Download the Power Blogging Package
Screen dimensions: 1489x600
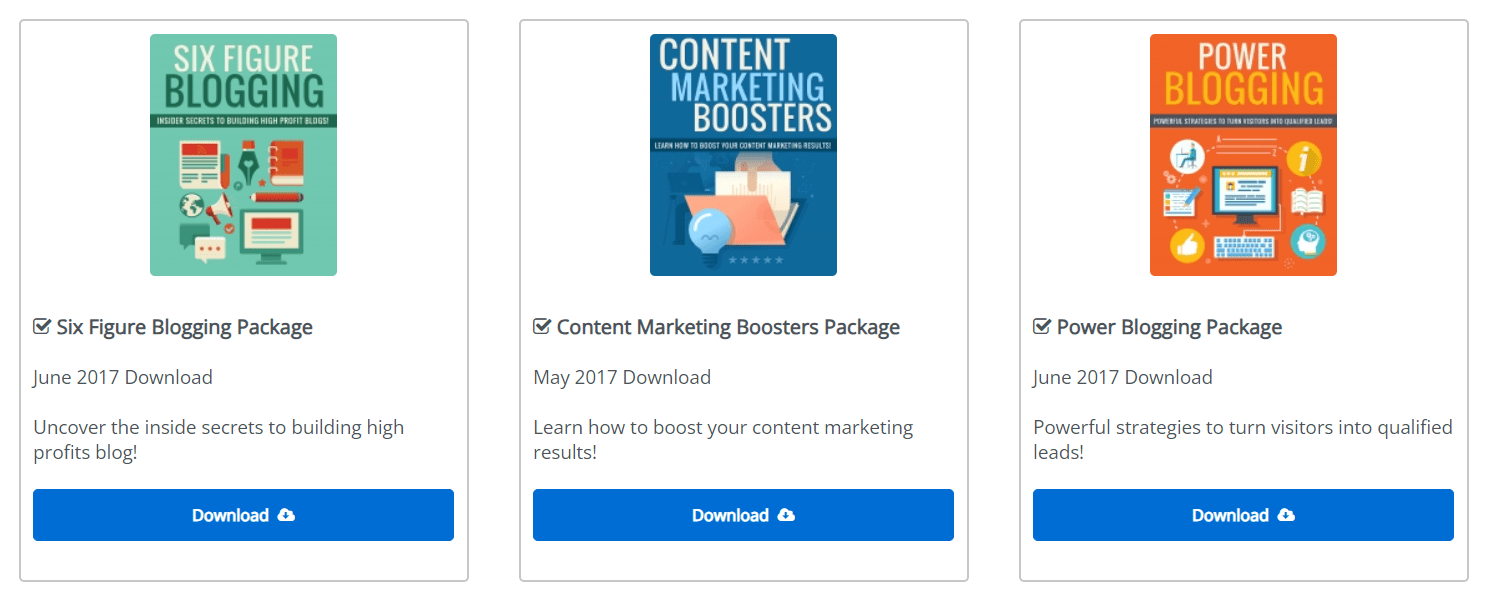[1243, 515]
